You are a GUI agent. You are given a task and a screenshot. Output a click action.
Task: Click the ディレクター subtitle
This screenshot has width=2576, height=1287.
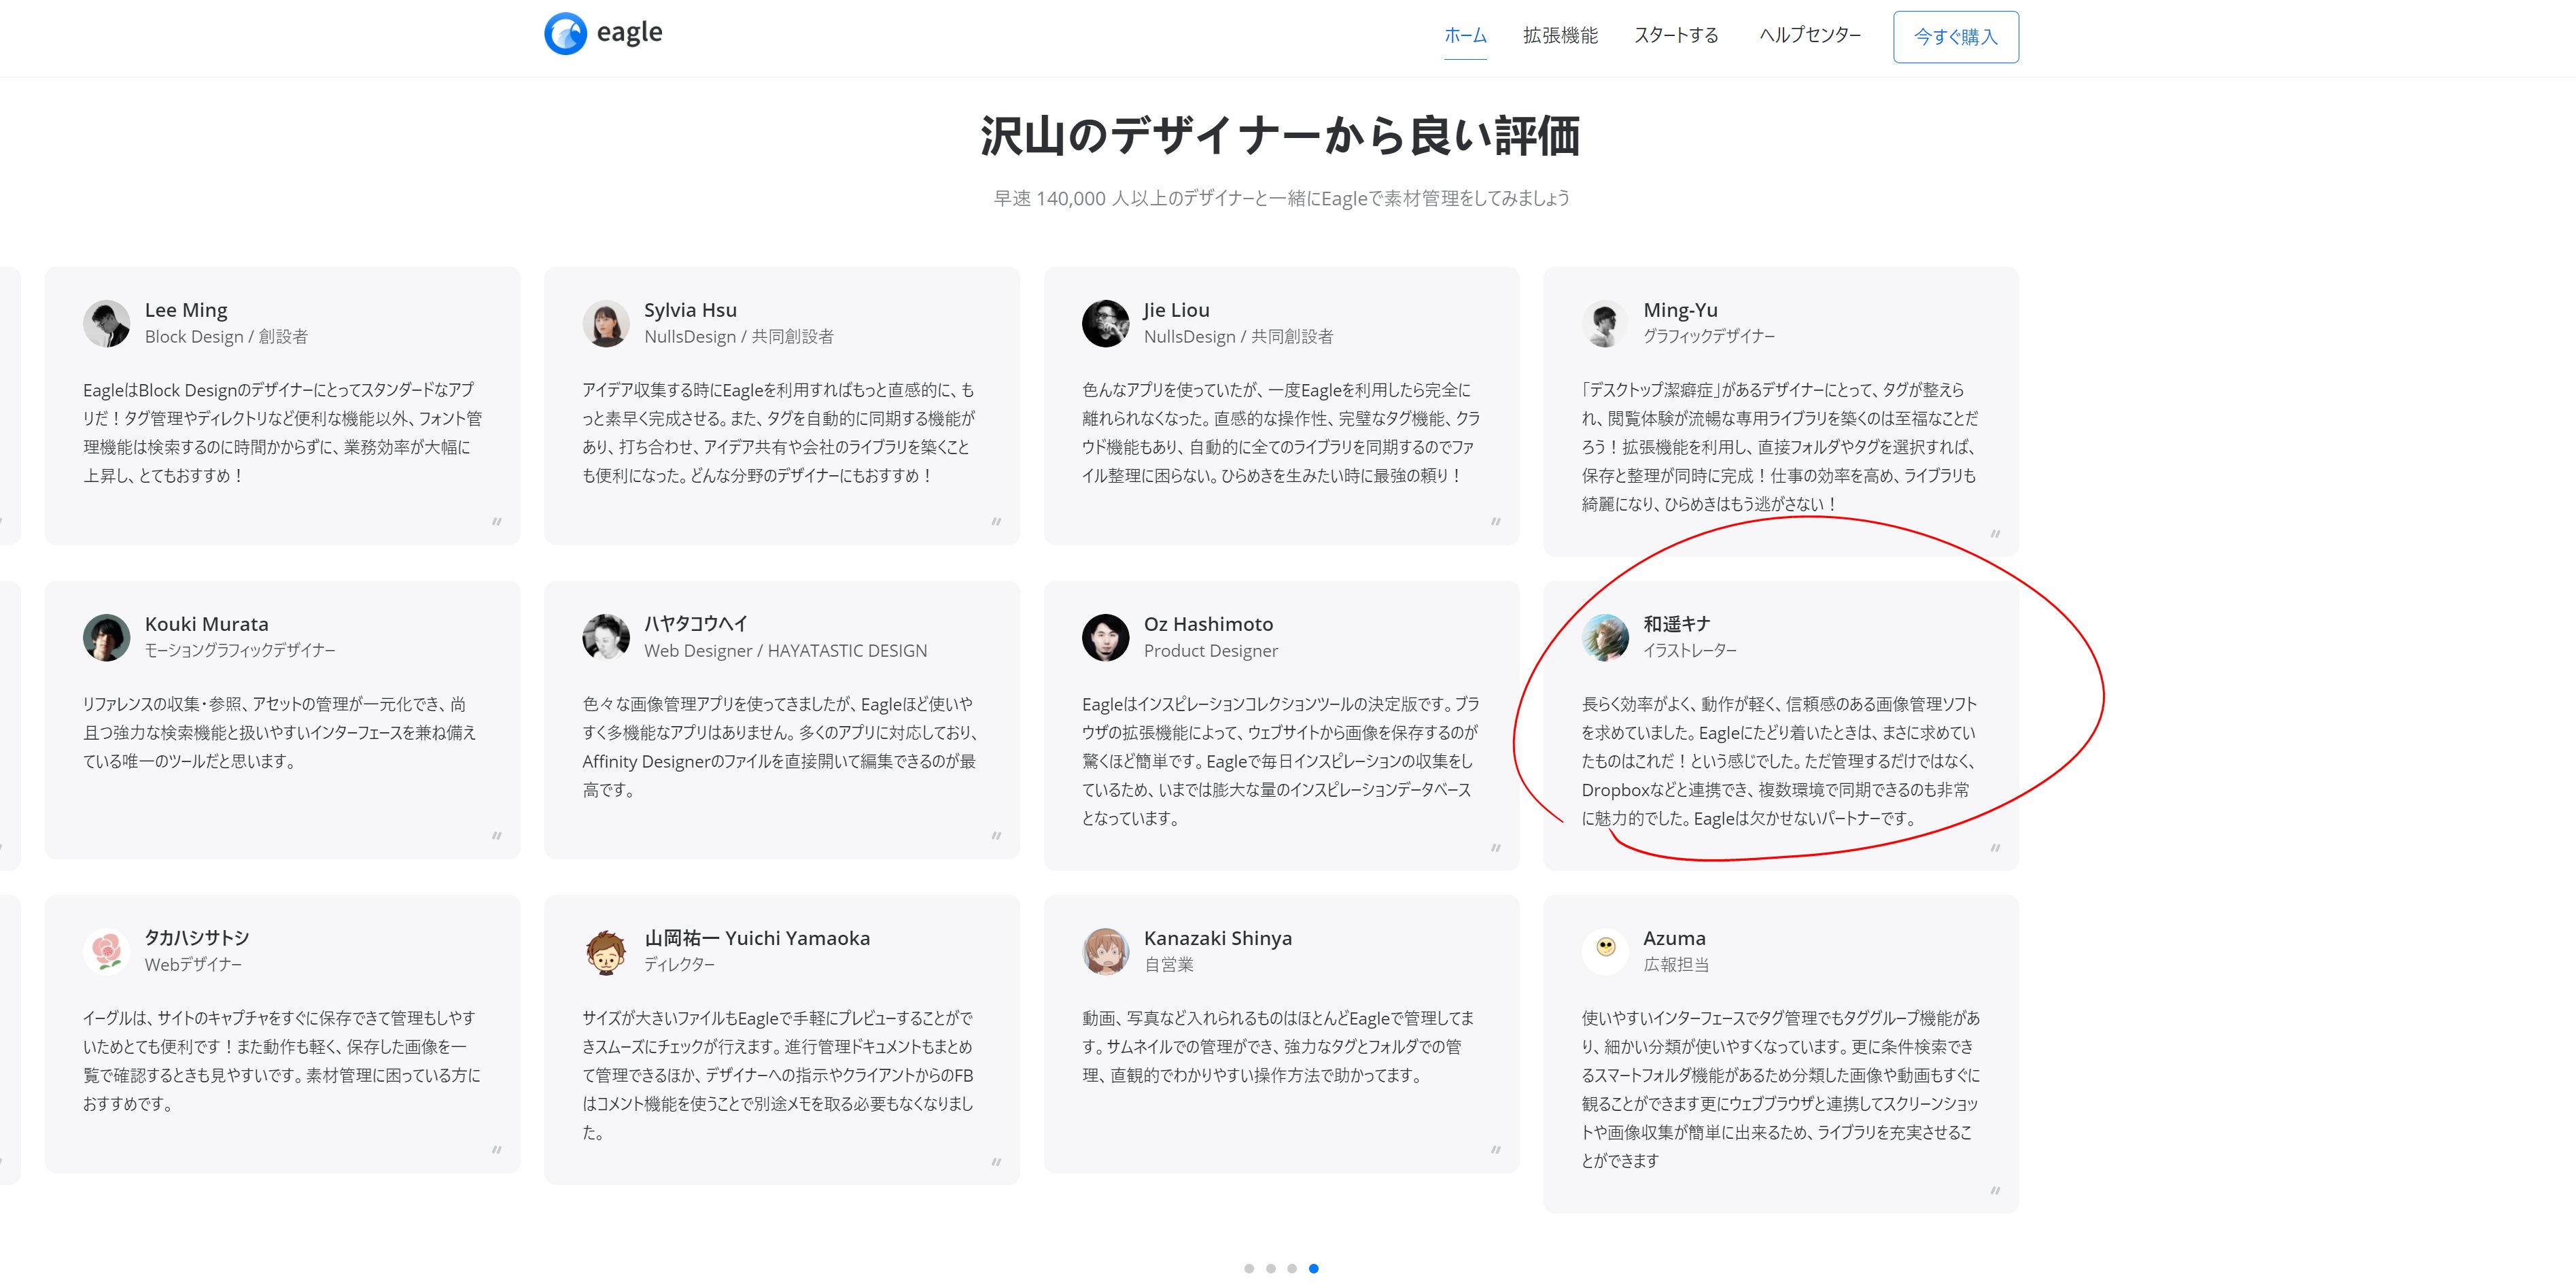(x=680, y=965)
